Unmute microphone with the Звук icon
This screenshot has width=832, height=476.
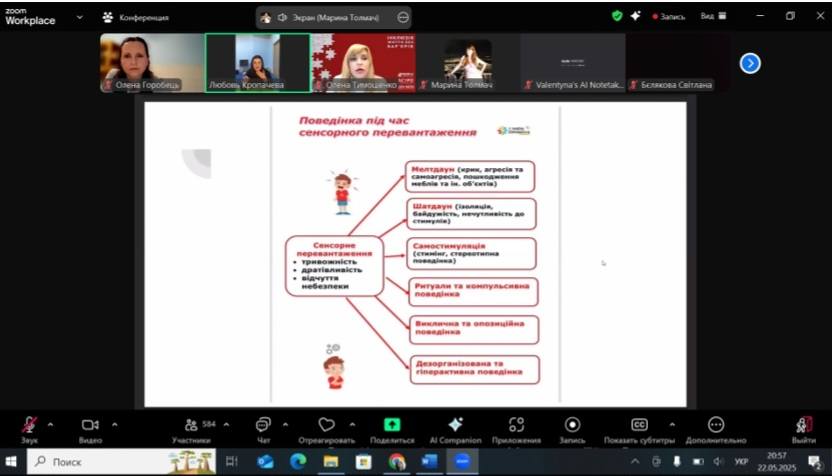pyautogui.click(x=30, y=425)
